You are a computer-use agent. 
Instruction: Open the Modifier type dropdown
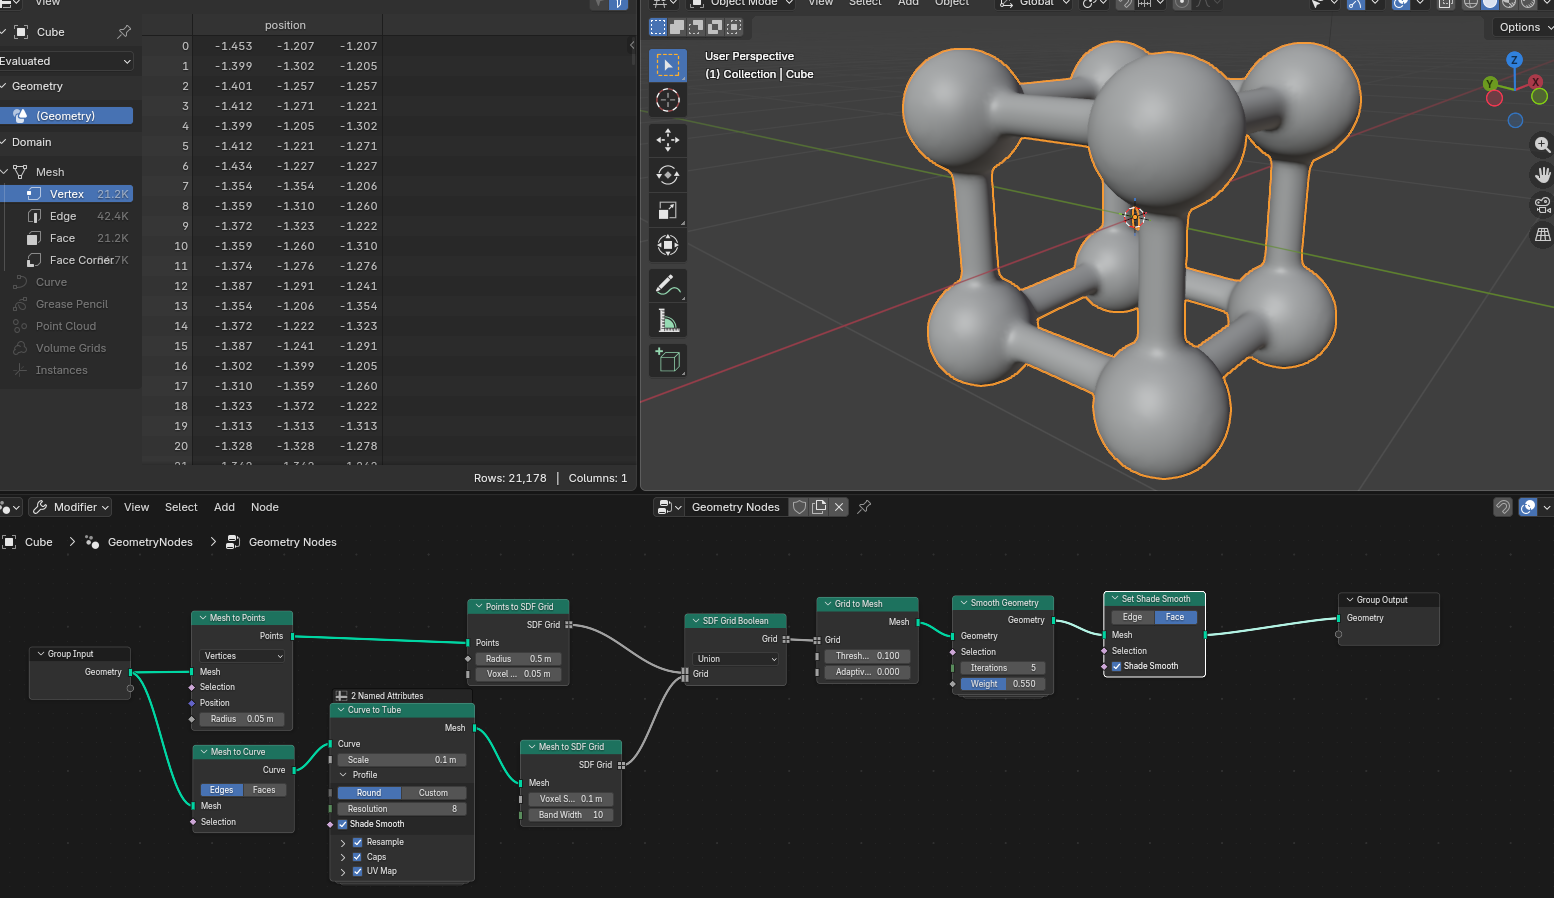[x=70, y=507]
